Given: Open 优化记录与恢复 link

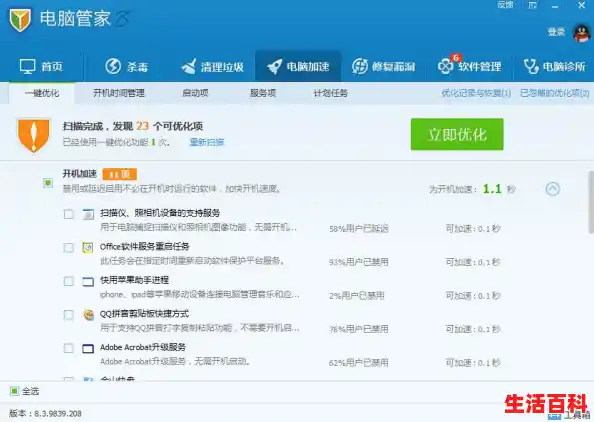Looking at the screenshot, I should pos(476,93).
